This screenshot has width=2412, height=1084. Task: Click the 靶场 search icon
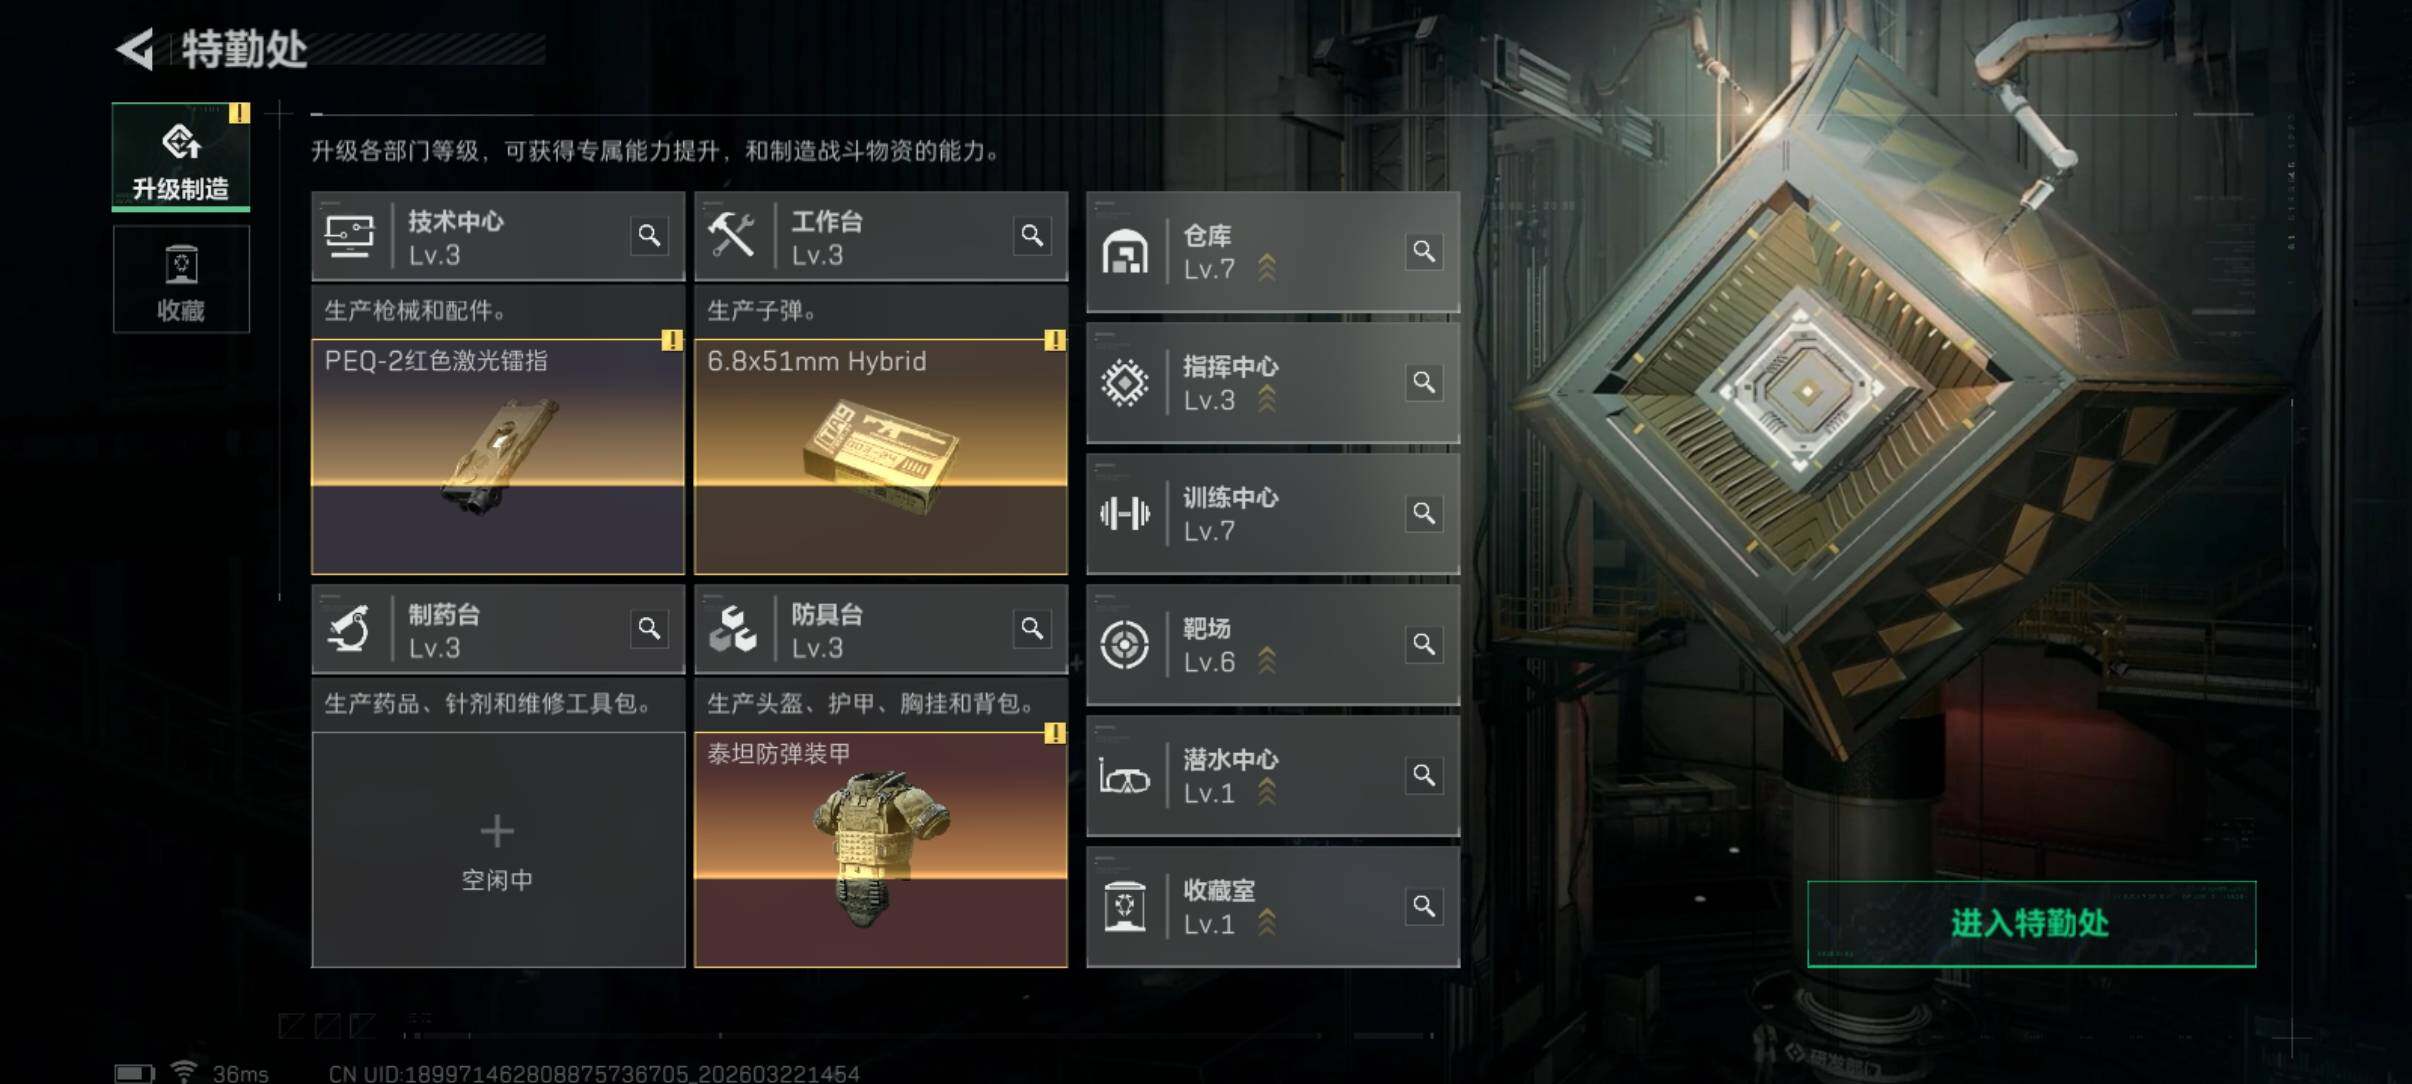[x=1424, y=644]
